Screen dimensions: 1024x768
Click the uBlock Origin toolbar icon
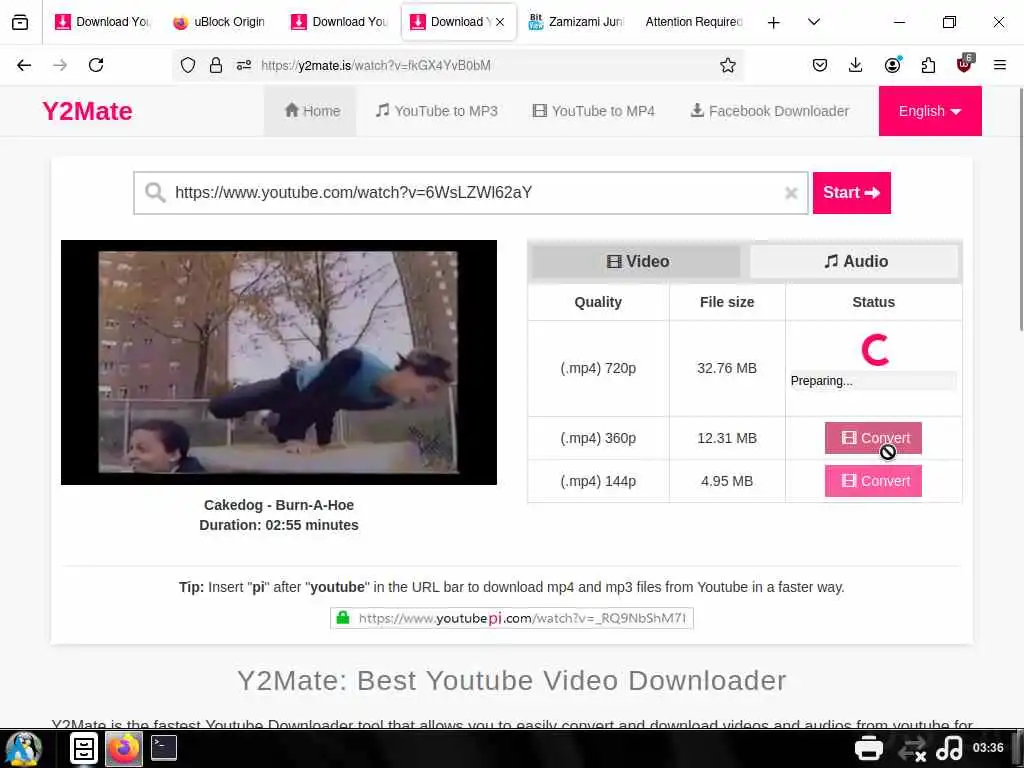[965, 64]
